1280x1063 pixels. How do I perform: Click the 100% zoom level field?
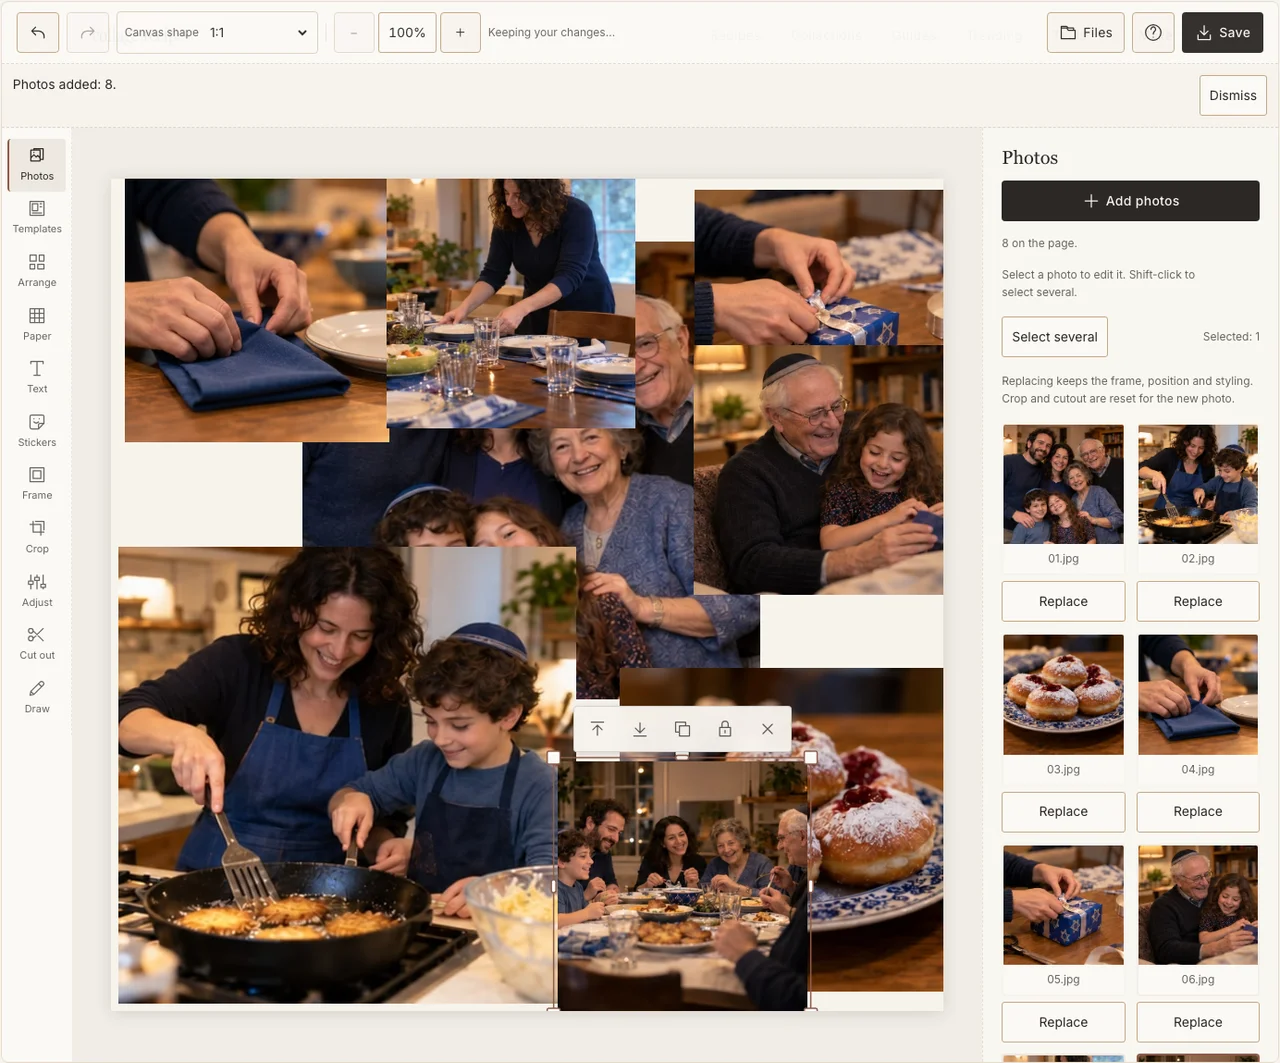[x=407, y=33]
